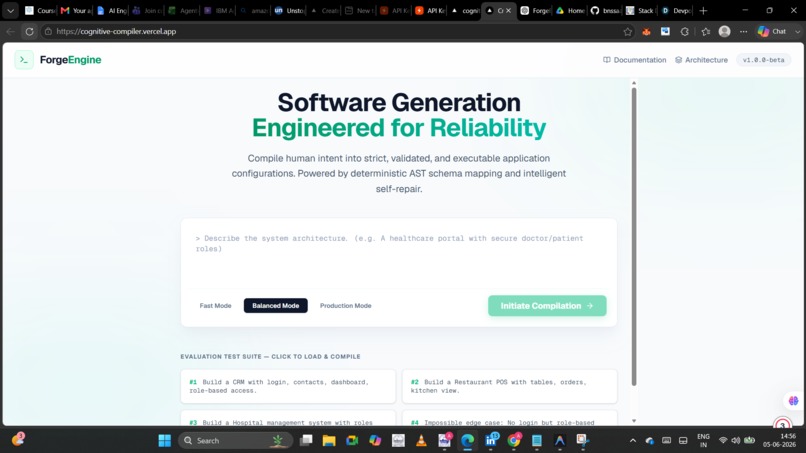The width and height of the screenshot is (806, 453).
Task: Expand the tab actions dropdown
Action: pyautogui.click(x=10, y=10)
